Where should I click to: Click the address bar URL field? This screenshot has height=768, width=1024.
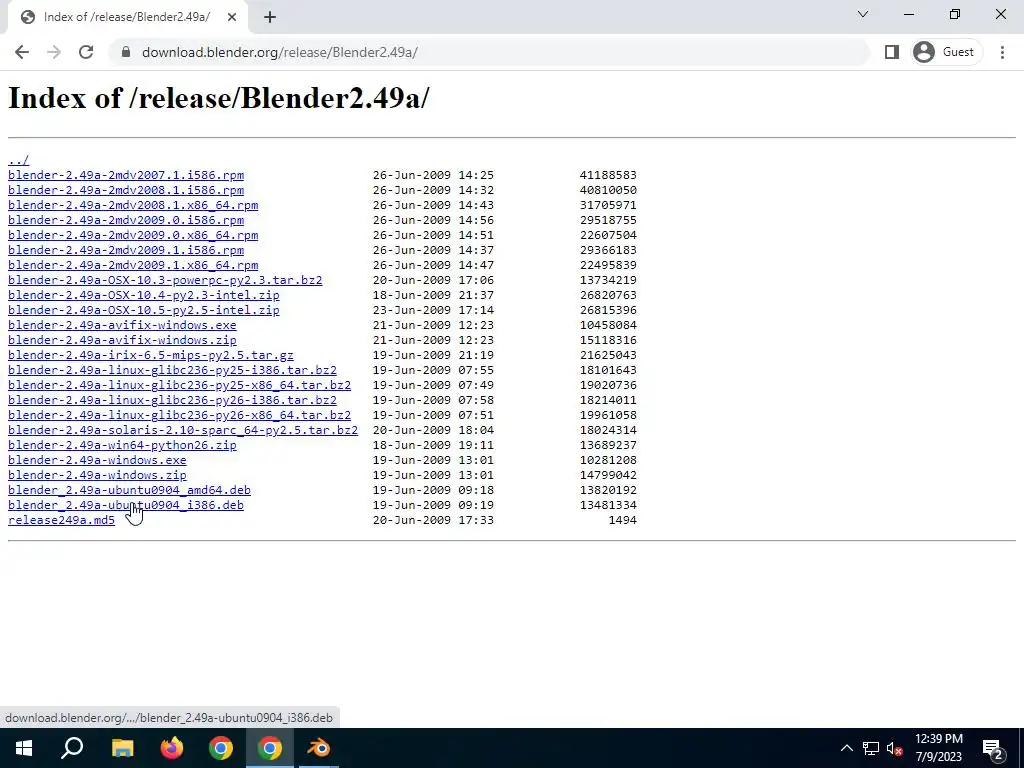(490, 52)
